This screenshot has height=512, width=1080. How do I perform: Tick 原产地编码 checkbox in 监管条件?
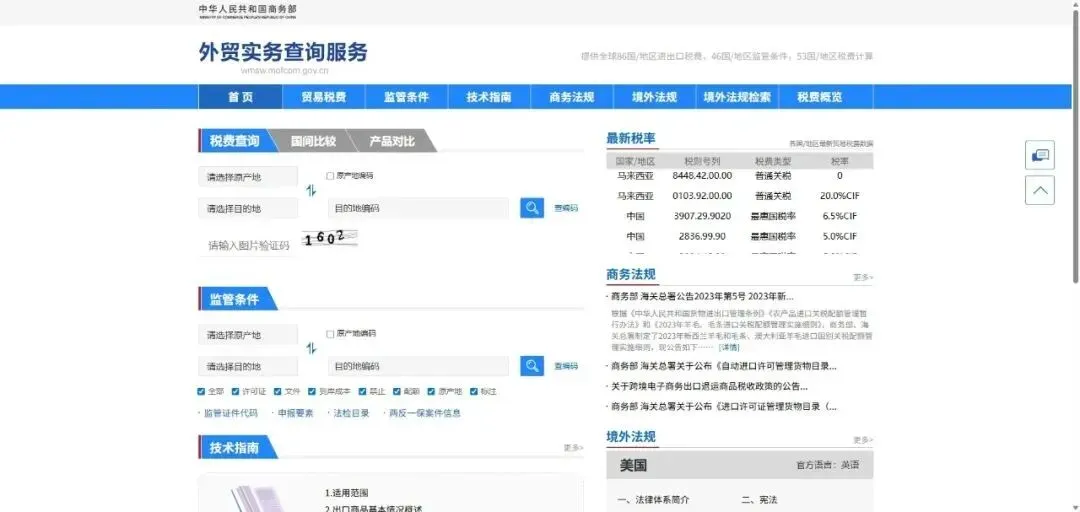[x=331, y=334]
